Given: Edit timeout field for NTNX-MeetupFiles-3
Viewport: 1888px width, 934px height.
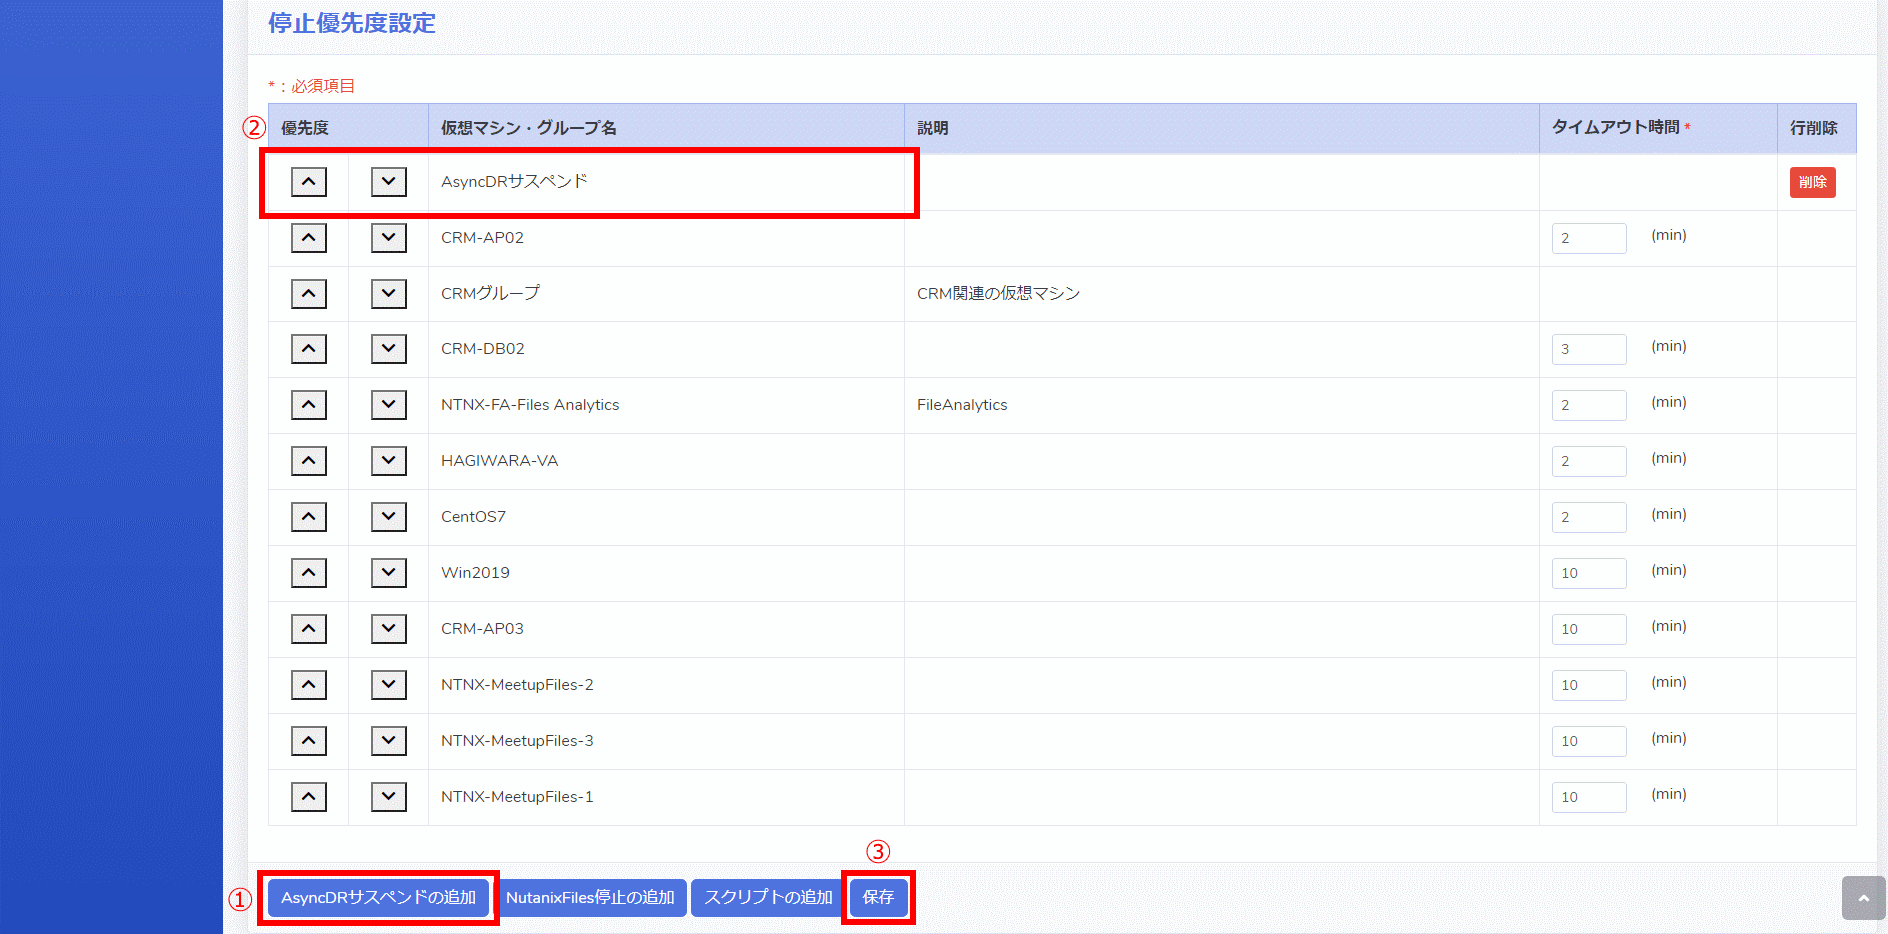Looking at the screenshot, I should [x=1589, y=741].
